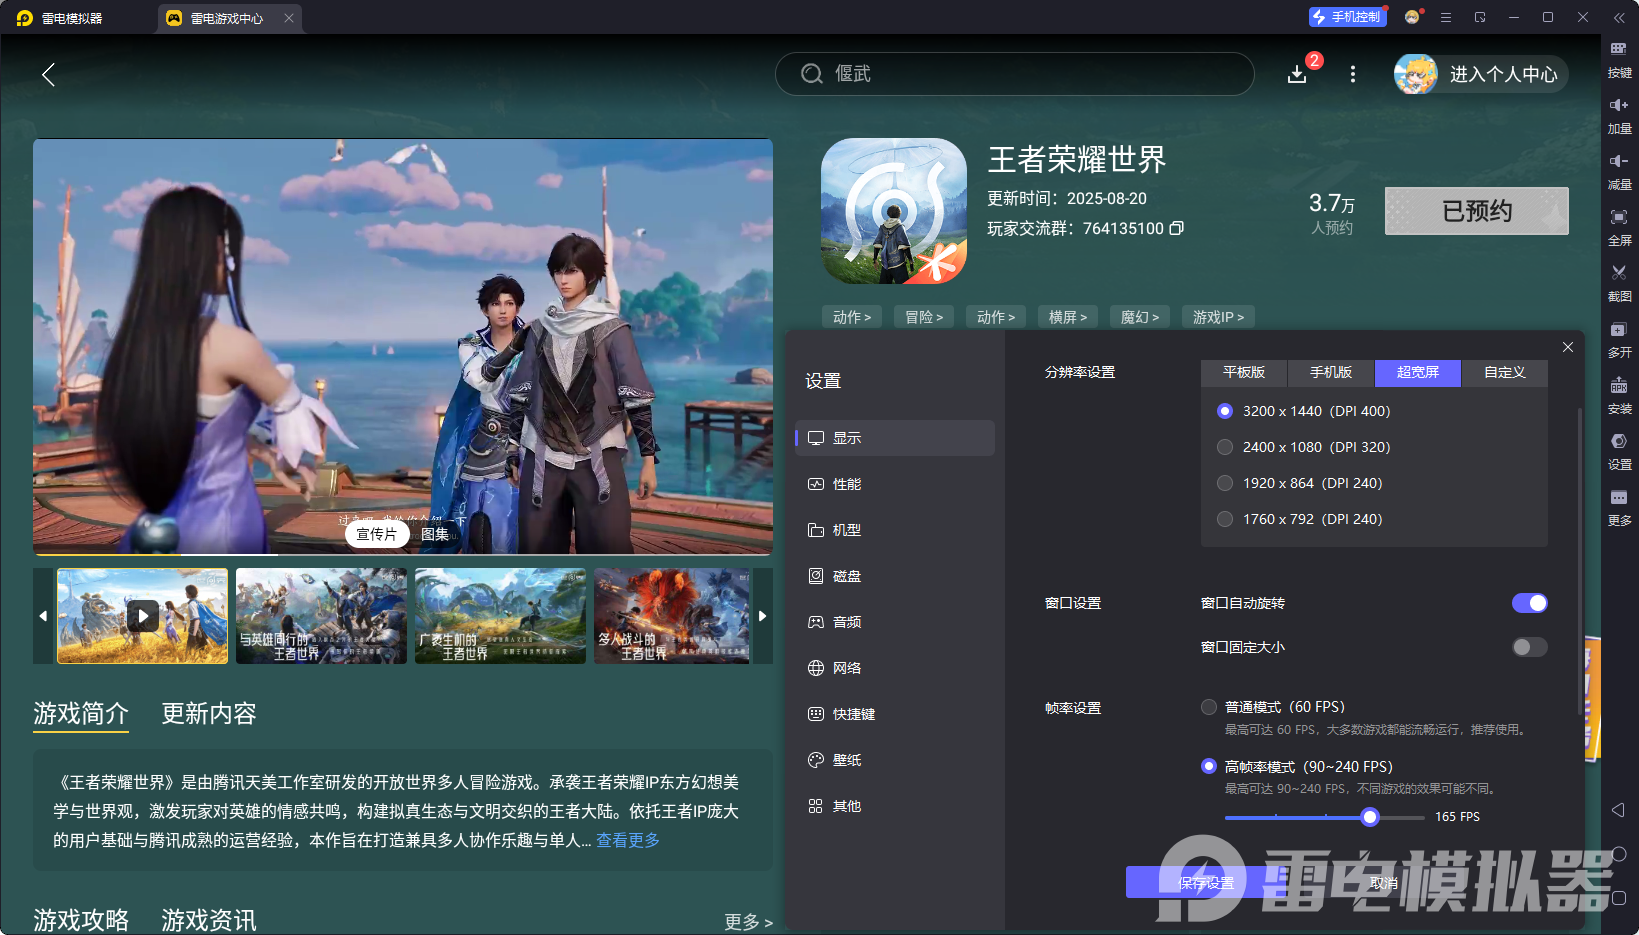Screen dimensions: 1639x935
Task: Click the back arrow in game center
Action: point(48,74)
